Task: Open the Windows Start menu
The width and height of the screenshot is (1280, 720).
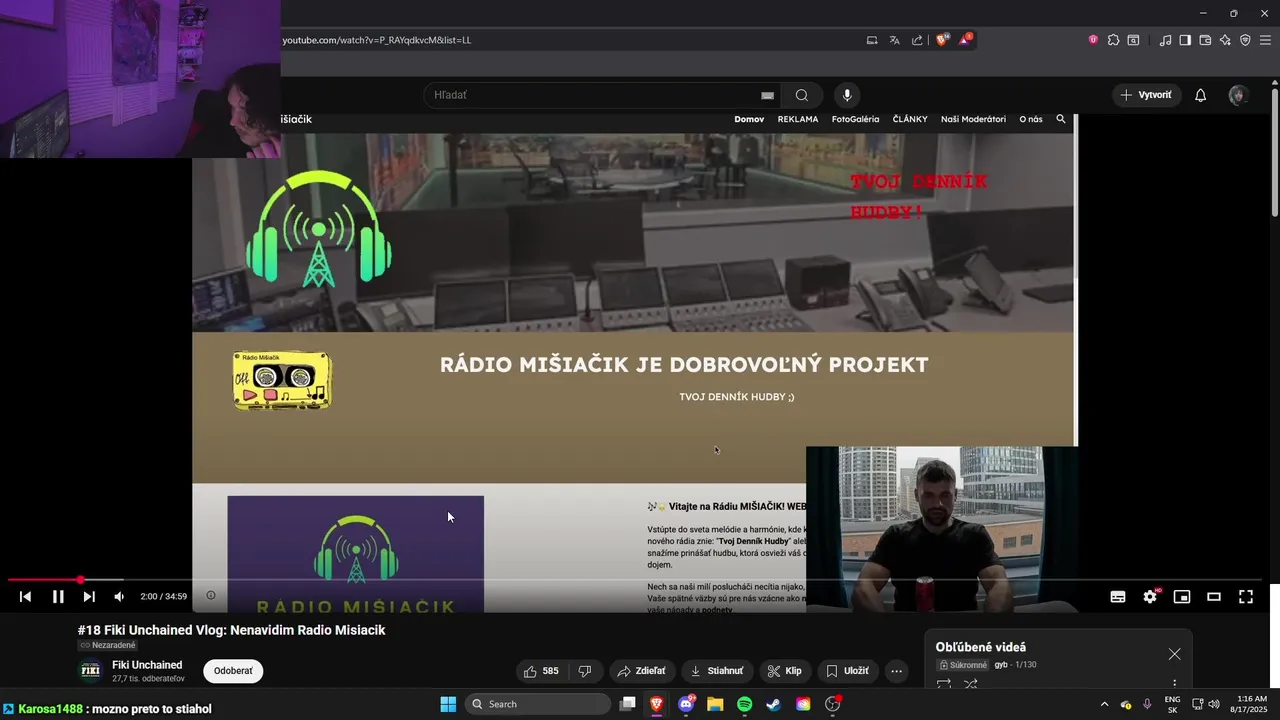Action: point(448,704)
